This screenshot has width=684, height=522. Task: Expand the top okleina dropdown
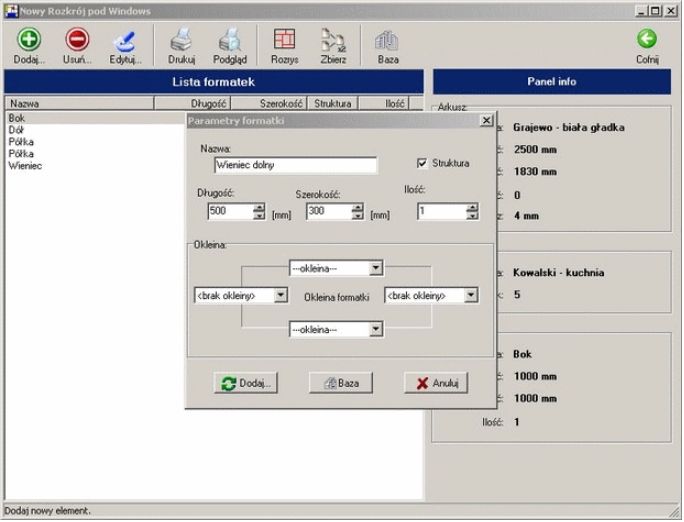click(375, 268)
